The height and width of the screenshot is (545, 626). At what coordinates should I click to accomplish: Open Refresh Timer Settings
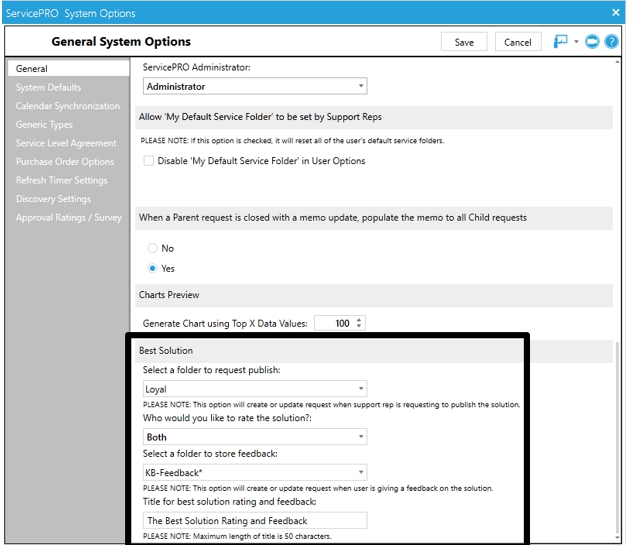(x=62, y=180)
